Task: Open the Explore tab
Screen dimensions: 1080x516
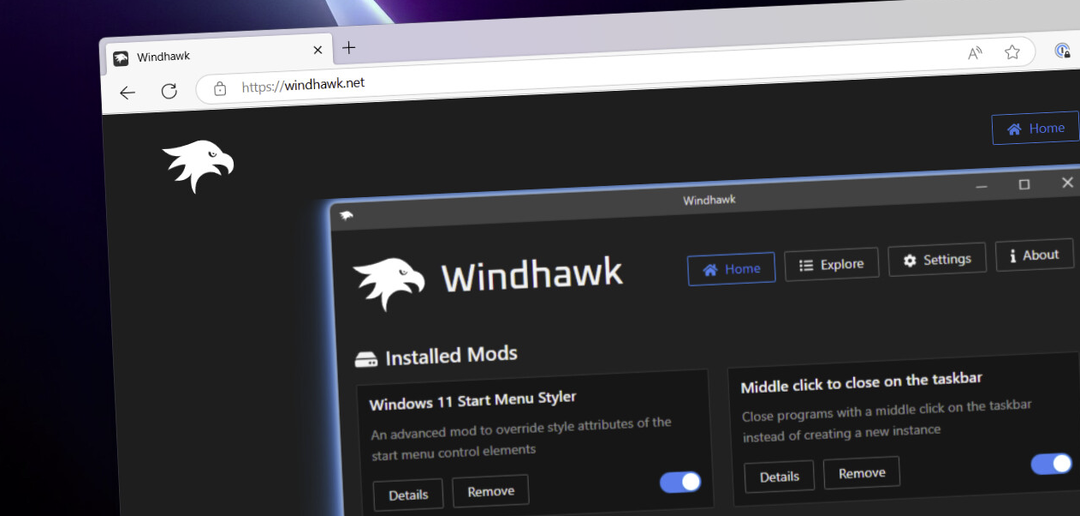Action: click(832, 265)
